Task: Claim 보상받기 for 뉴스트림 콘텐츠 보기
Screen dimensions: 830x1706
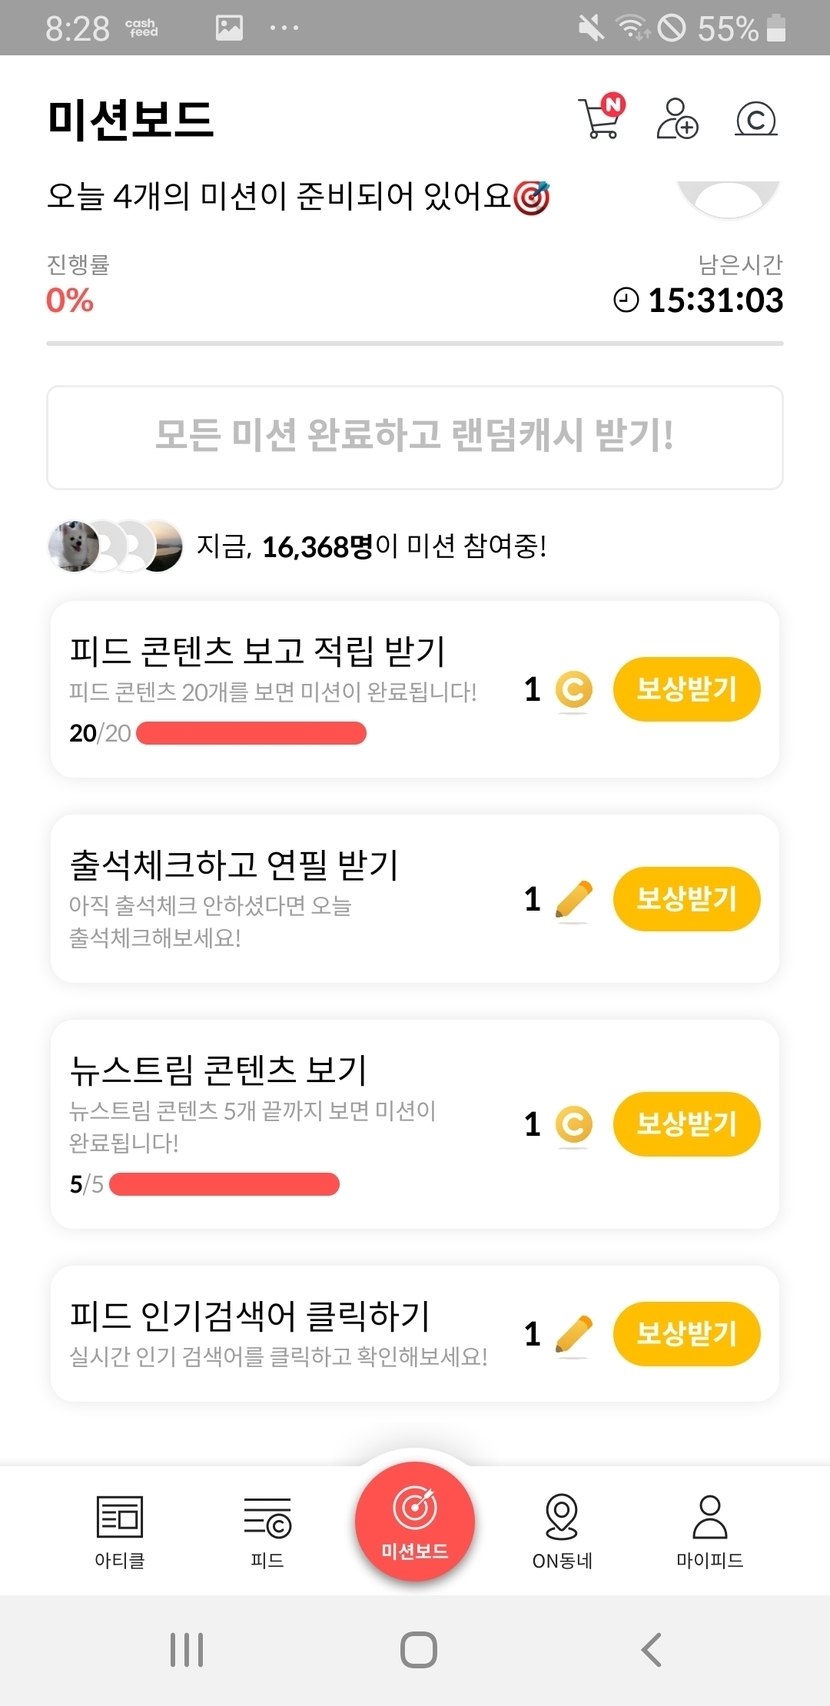Action: (x=686, y=1124)
